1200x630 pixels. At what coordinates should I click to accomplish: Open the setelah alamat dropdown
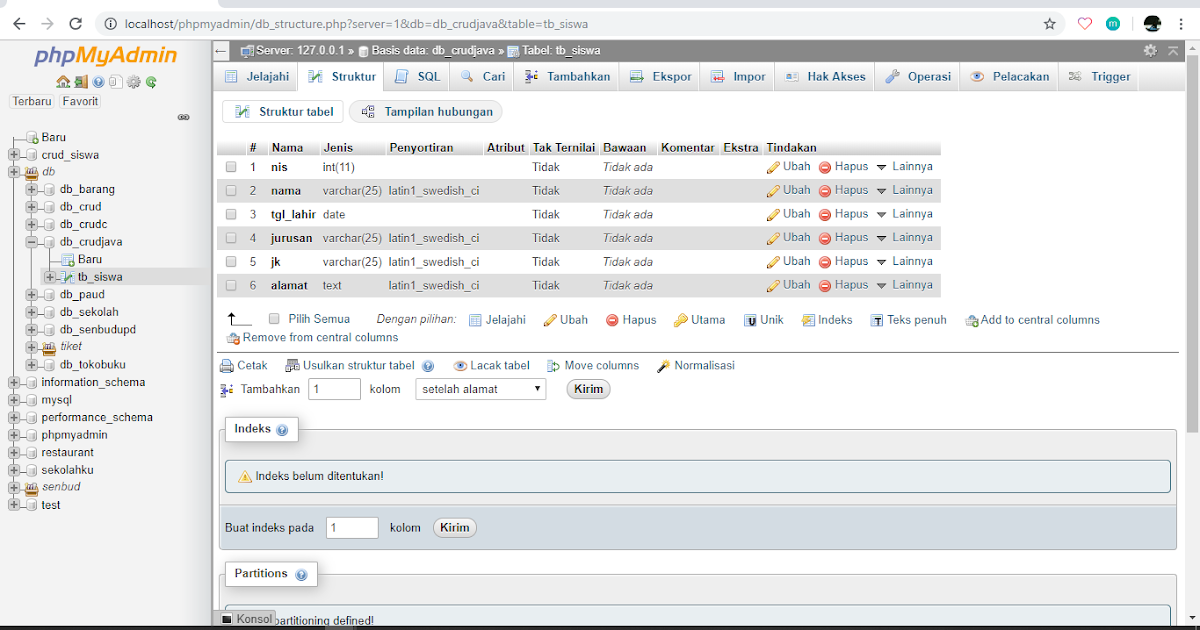point(480,389)
